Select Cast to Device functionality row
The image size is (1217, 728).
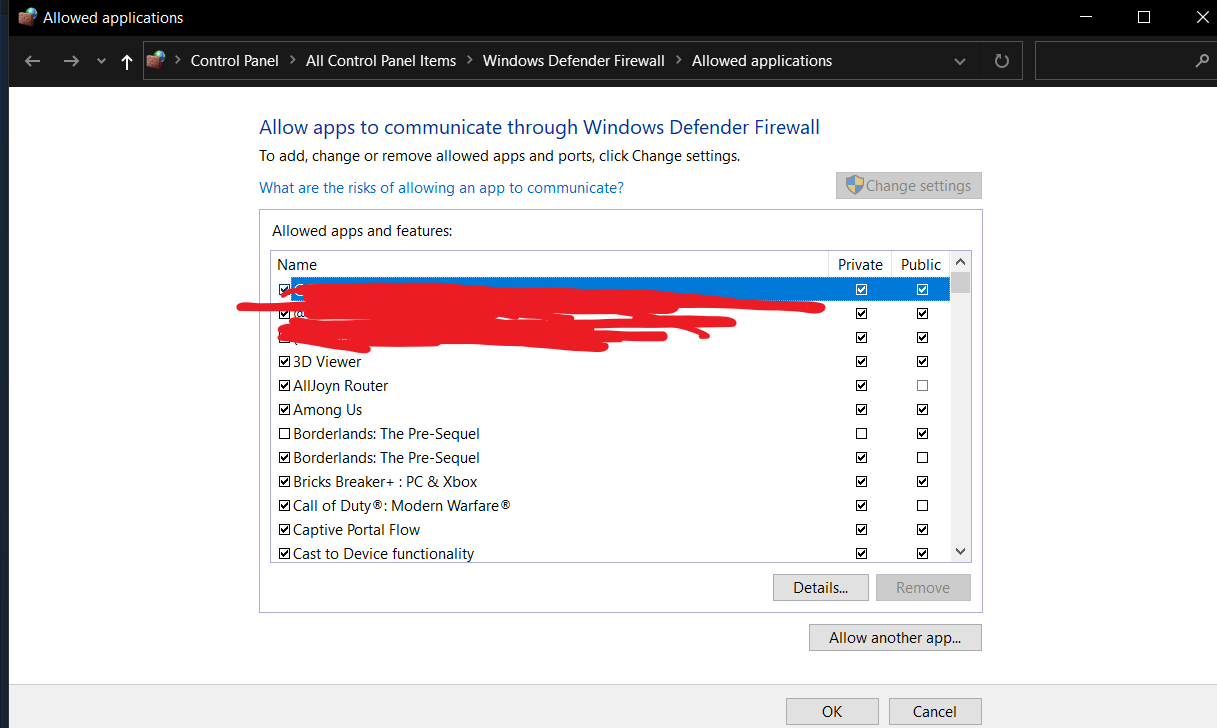click(611, 553)
